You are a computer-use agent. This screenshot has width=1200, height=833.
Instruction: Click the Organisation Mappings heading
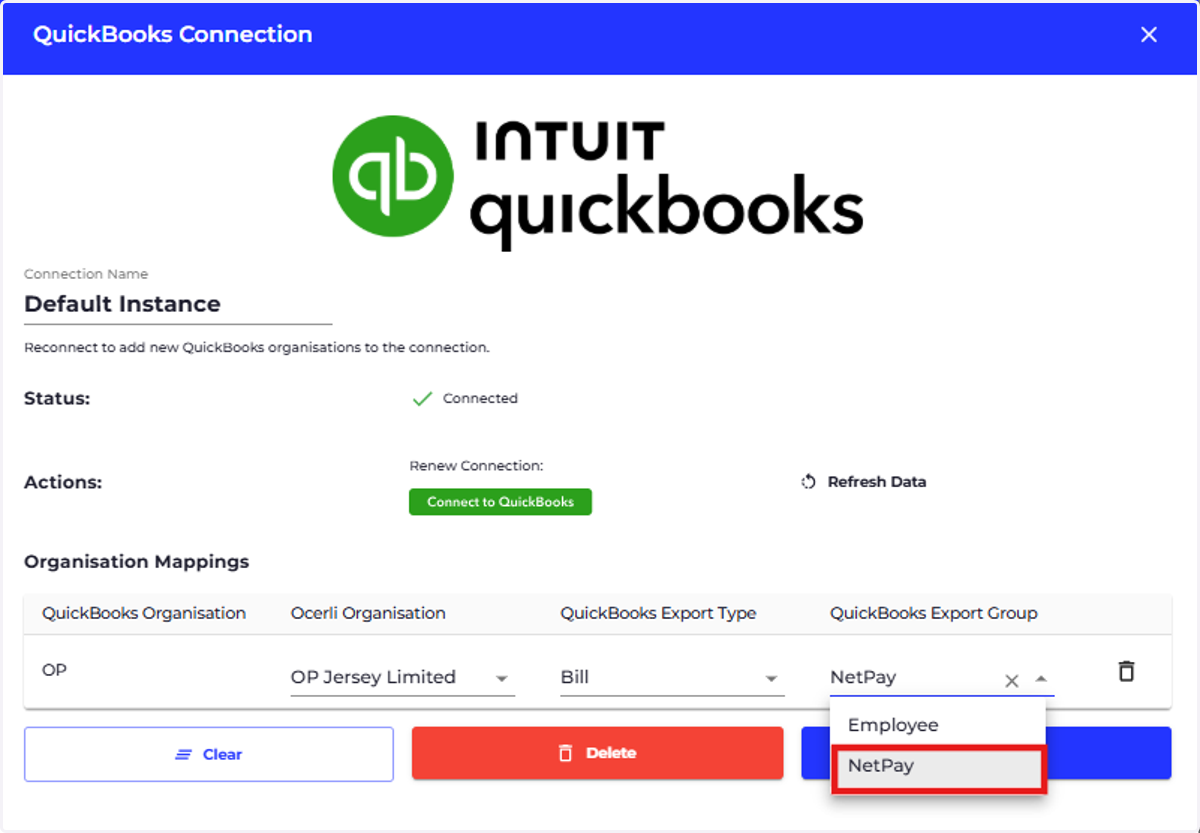click(137, 562)
